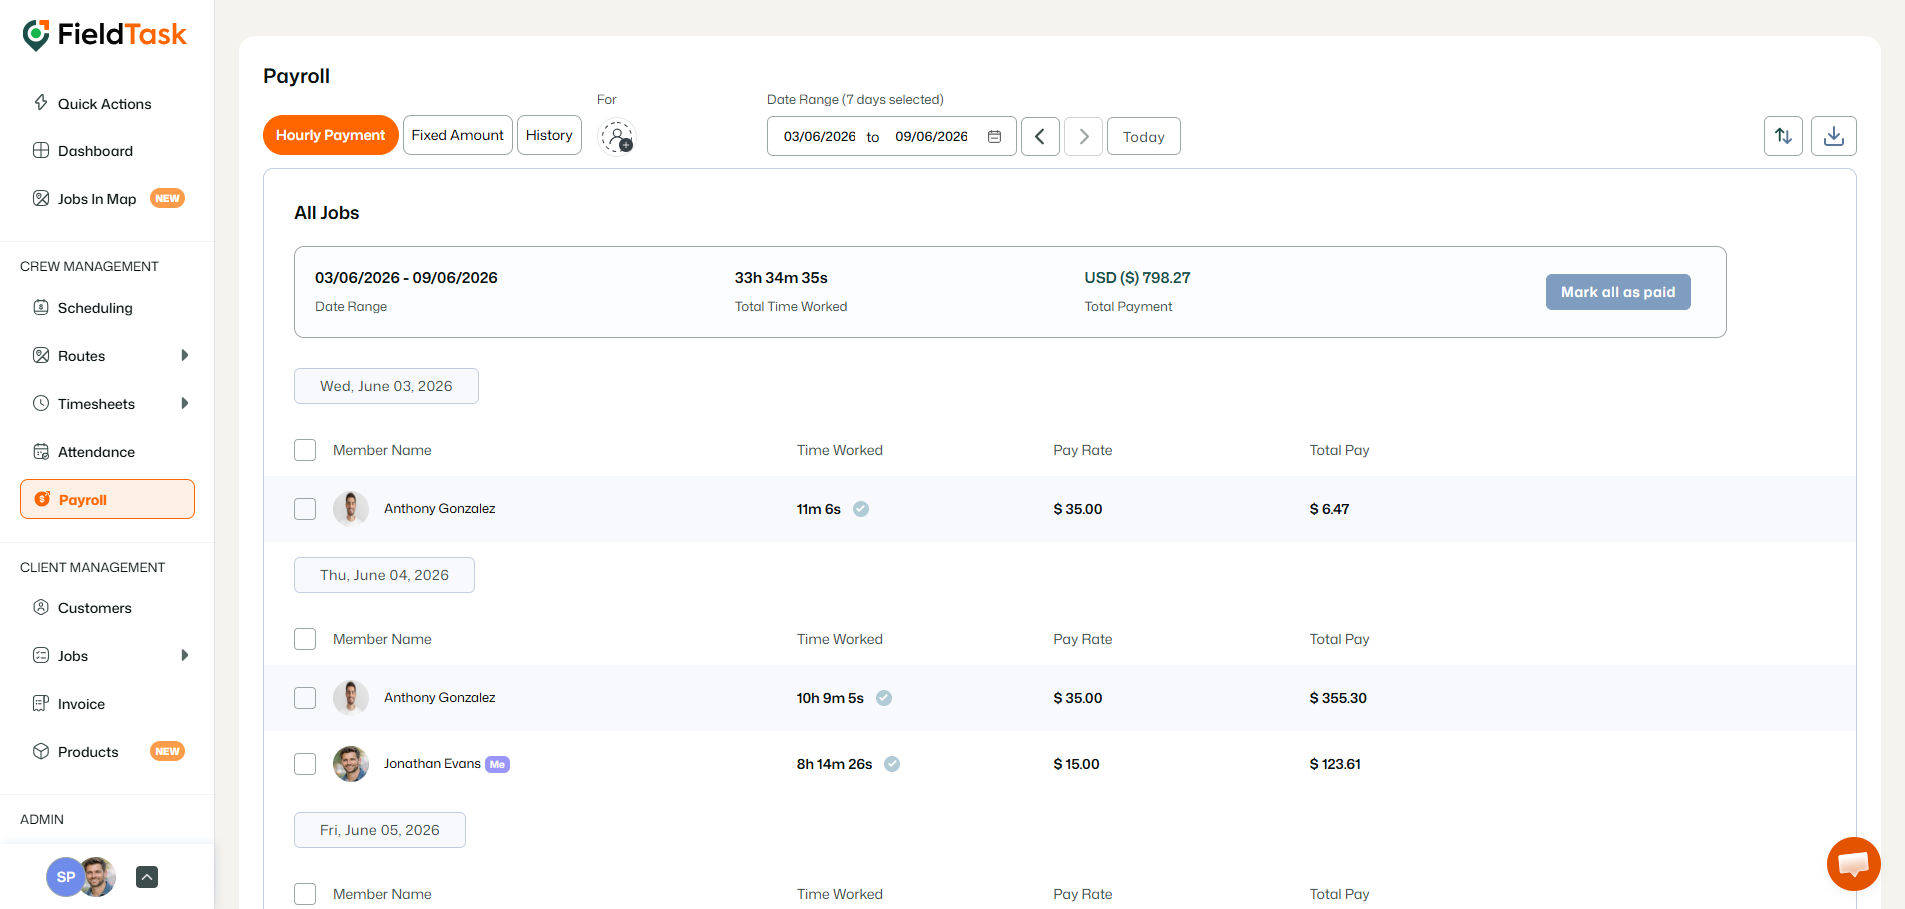Click Anthony Gonzalez's avatar in the $ 6.47 row
The width and height of the screenshot is (1905, 909).
tap(351, 509)
